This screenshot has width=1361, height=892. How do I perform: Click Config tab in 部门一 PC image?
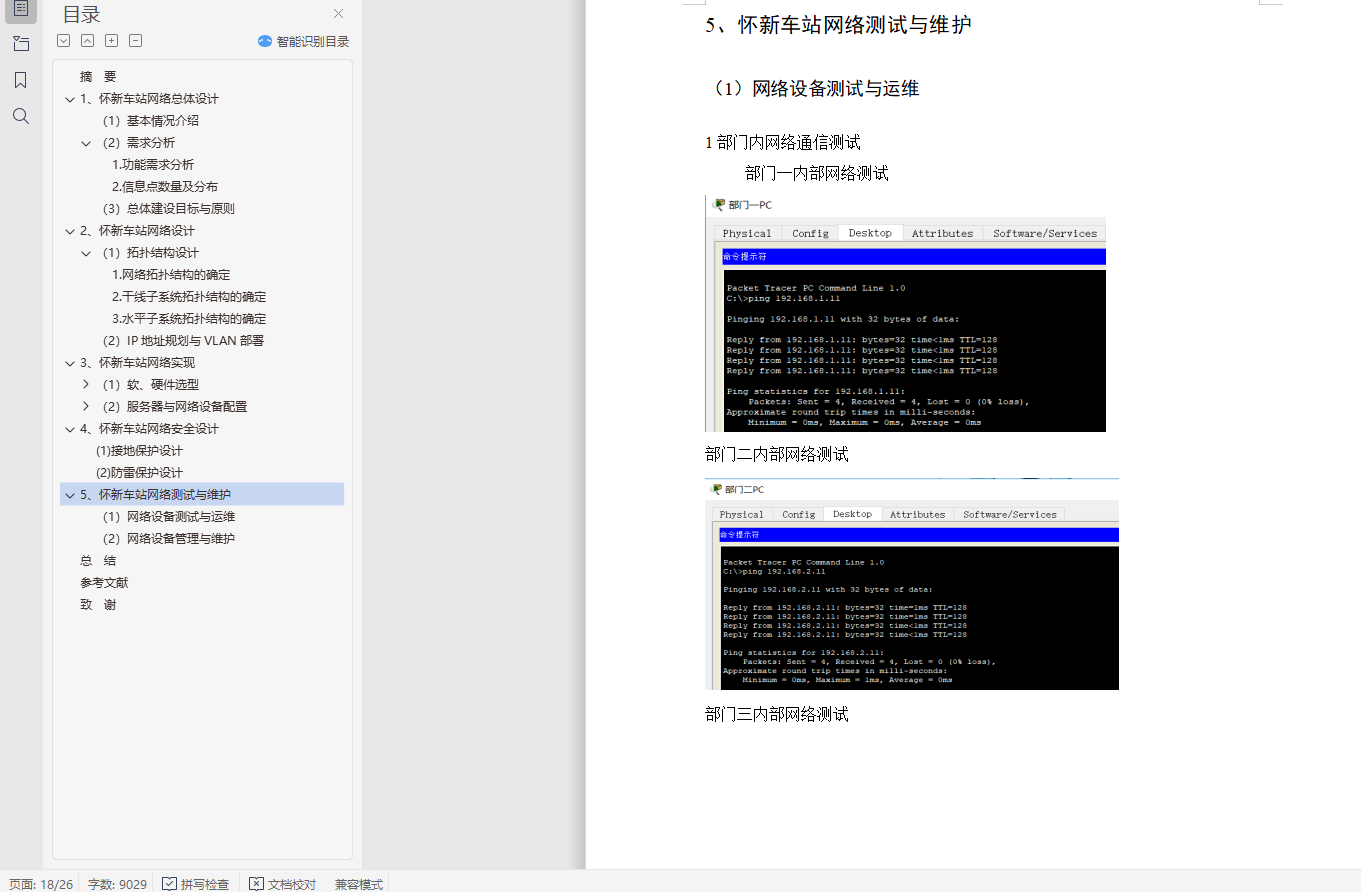pyautogui.click(x=810, y=233)
